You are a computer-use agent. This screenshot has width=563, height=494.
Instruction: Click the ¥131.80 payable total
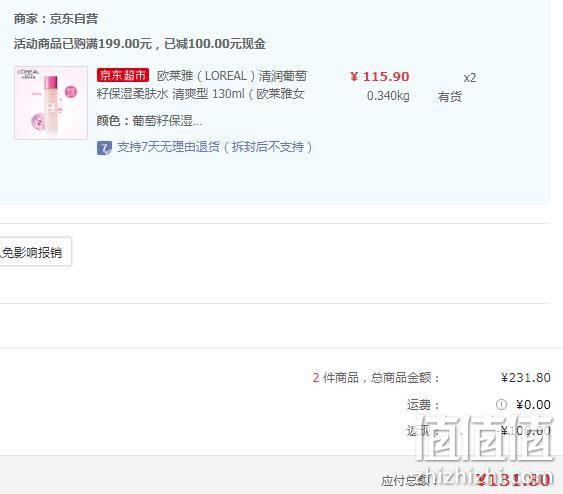click(x=513, y=480)
